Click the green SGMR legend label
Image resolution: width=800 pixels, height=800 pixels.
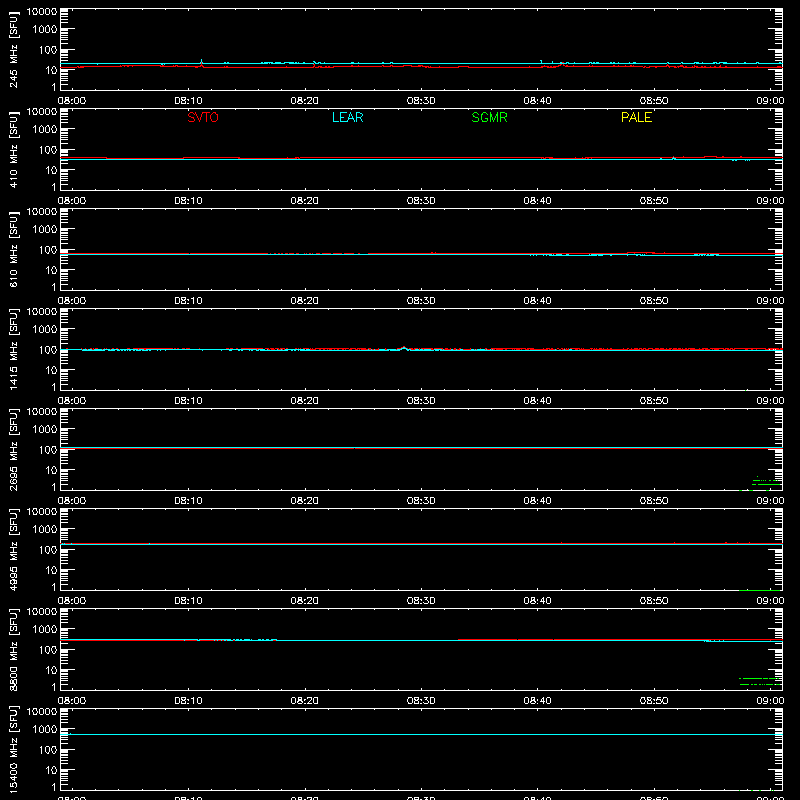489,117
